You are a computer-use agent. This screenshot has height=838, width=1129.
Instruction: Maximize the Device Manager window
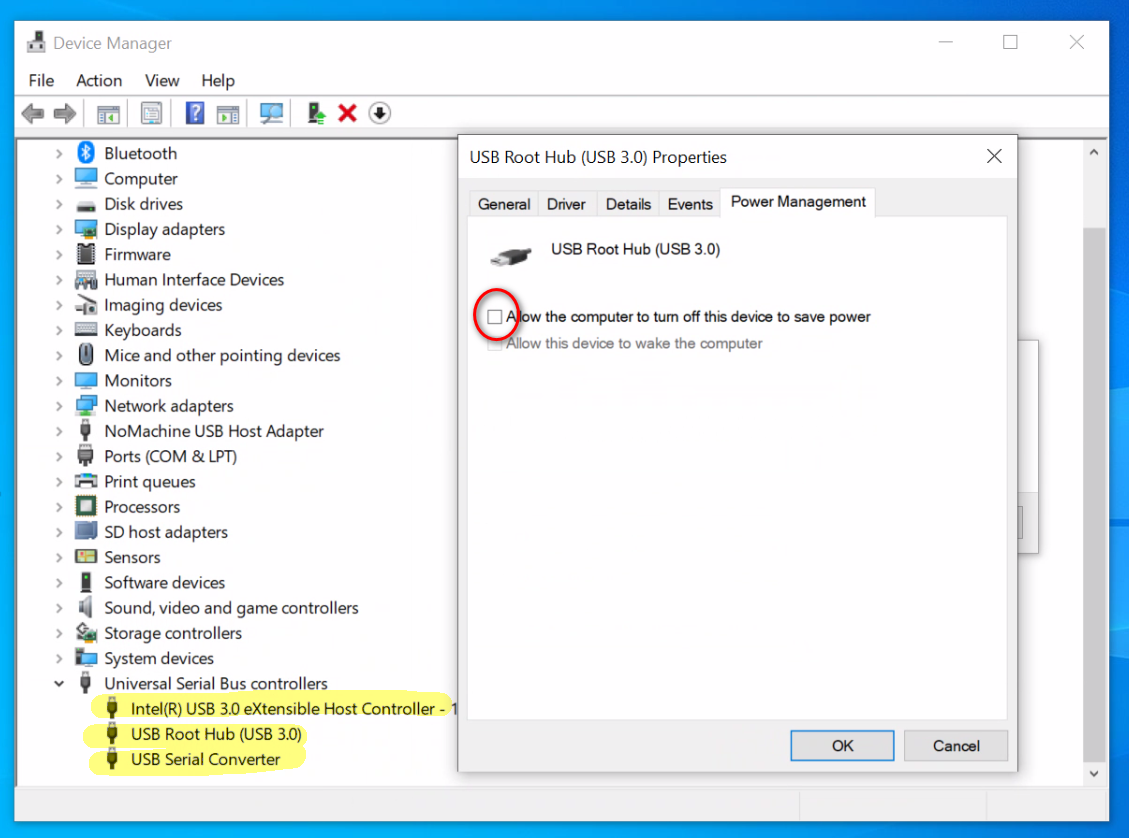(x=1010, y=42)
